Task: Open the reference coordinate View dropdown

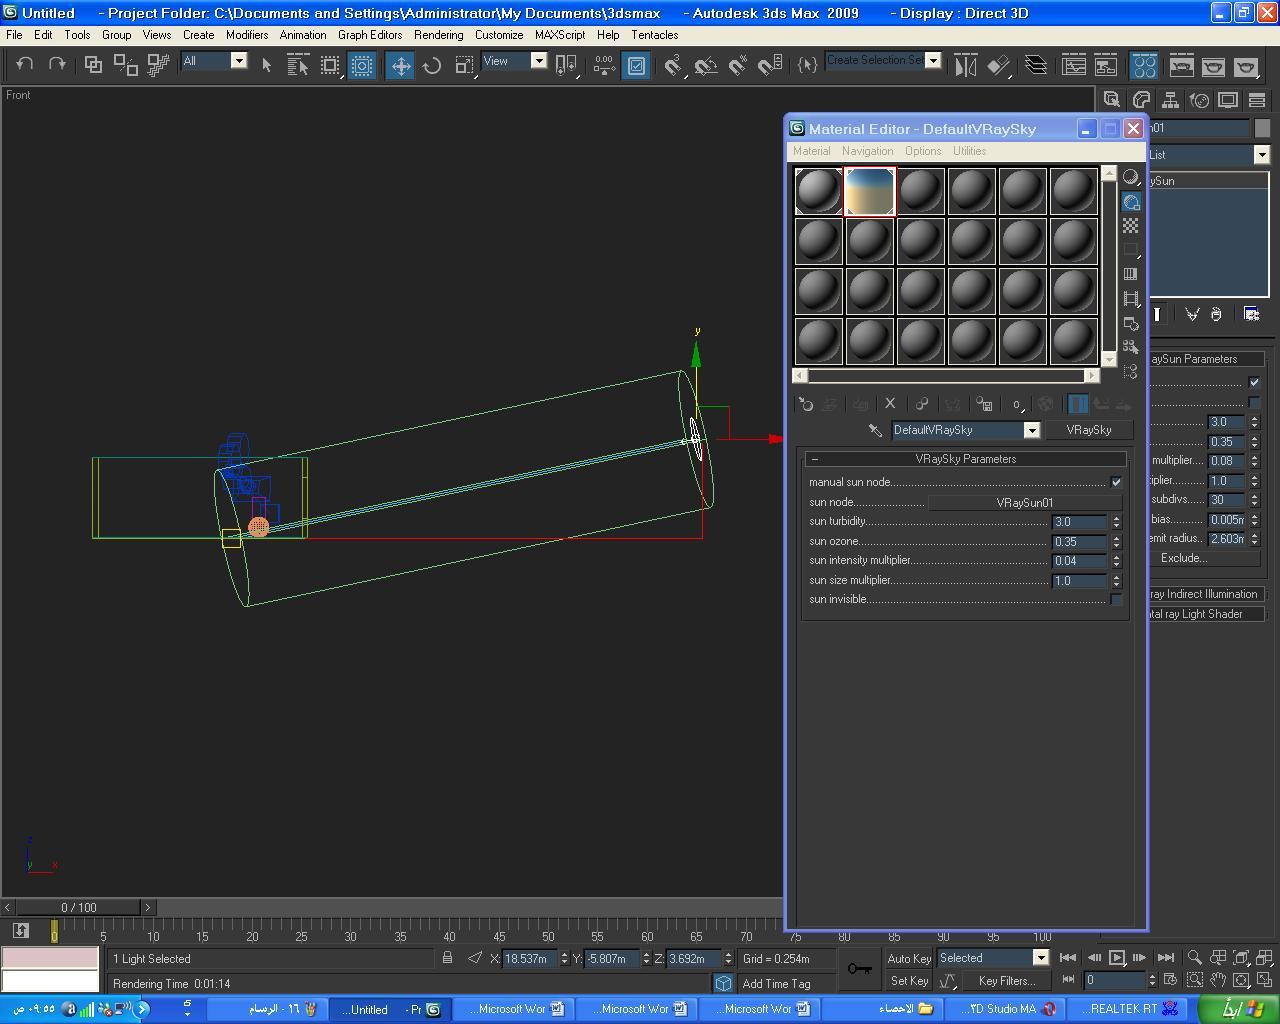Action: click(x=538, y=61)
